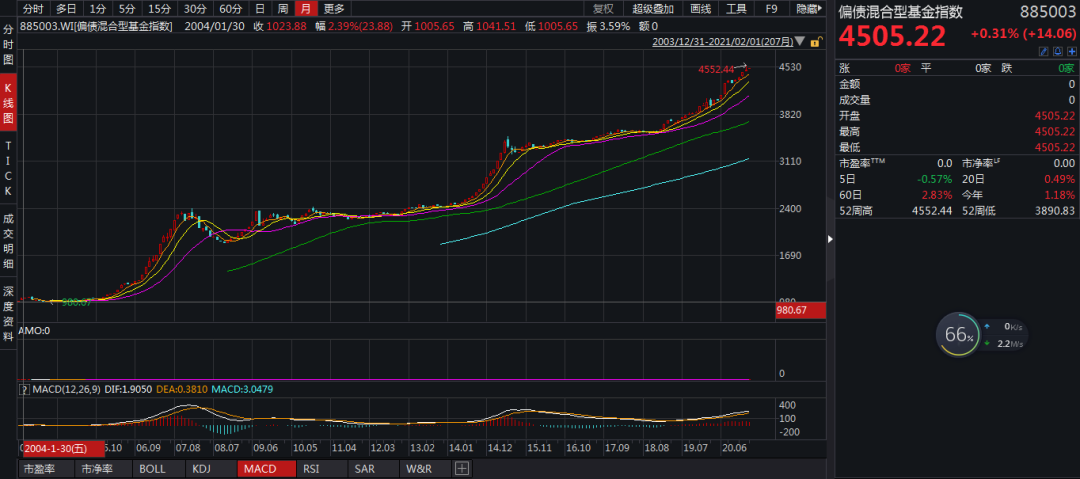Click the 66% circular speed widget
Screen dimensions: 1080x479
pos(956,335)
